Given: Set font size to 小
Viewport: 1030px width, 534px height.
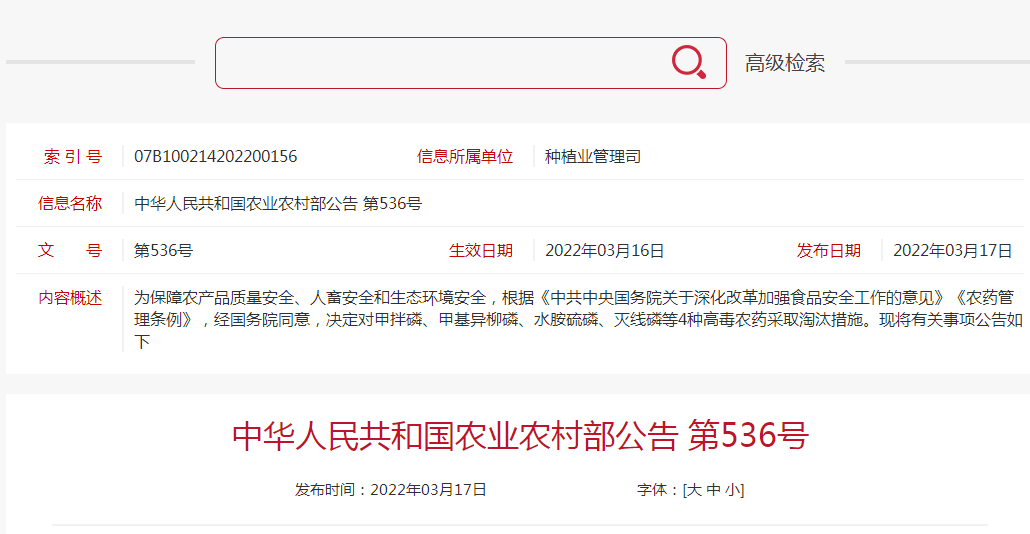Looking at the screenshot, I should point(732,490).
